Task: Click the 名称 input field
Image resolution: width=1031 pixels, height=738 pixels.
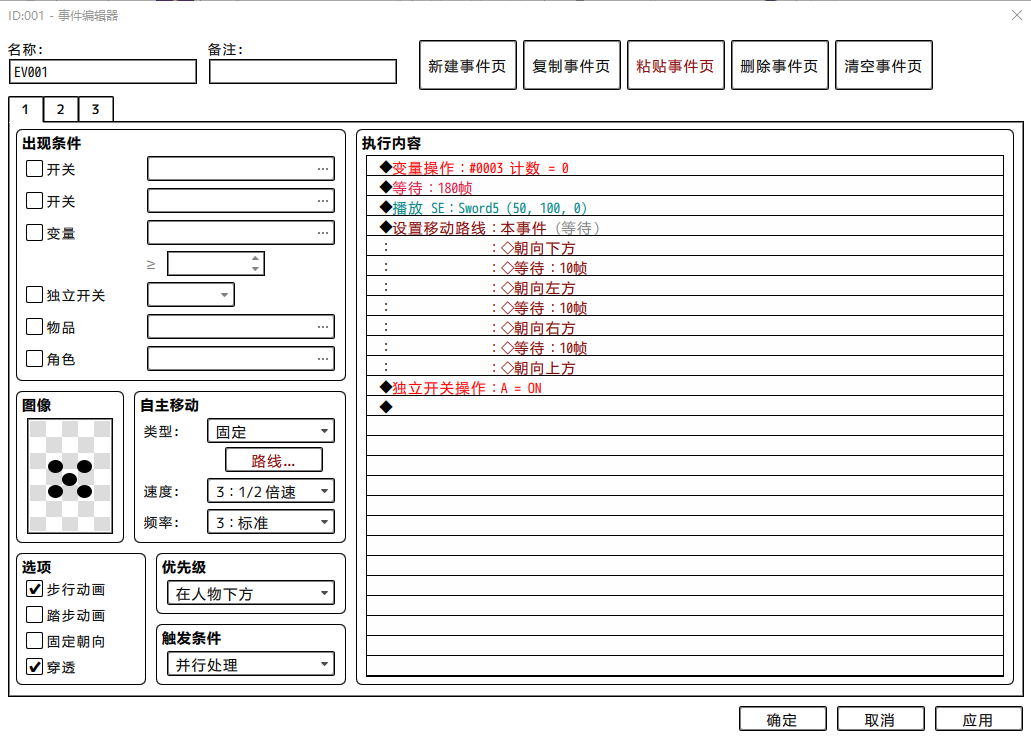Action: [103, 72]
